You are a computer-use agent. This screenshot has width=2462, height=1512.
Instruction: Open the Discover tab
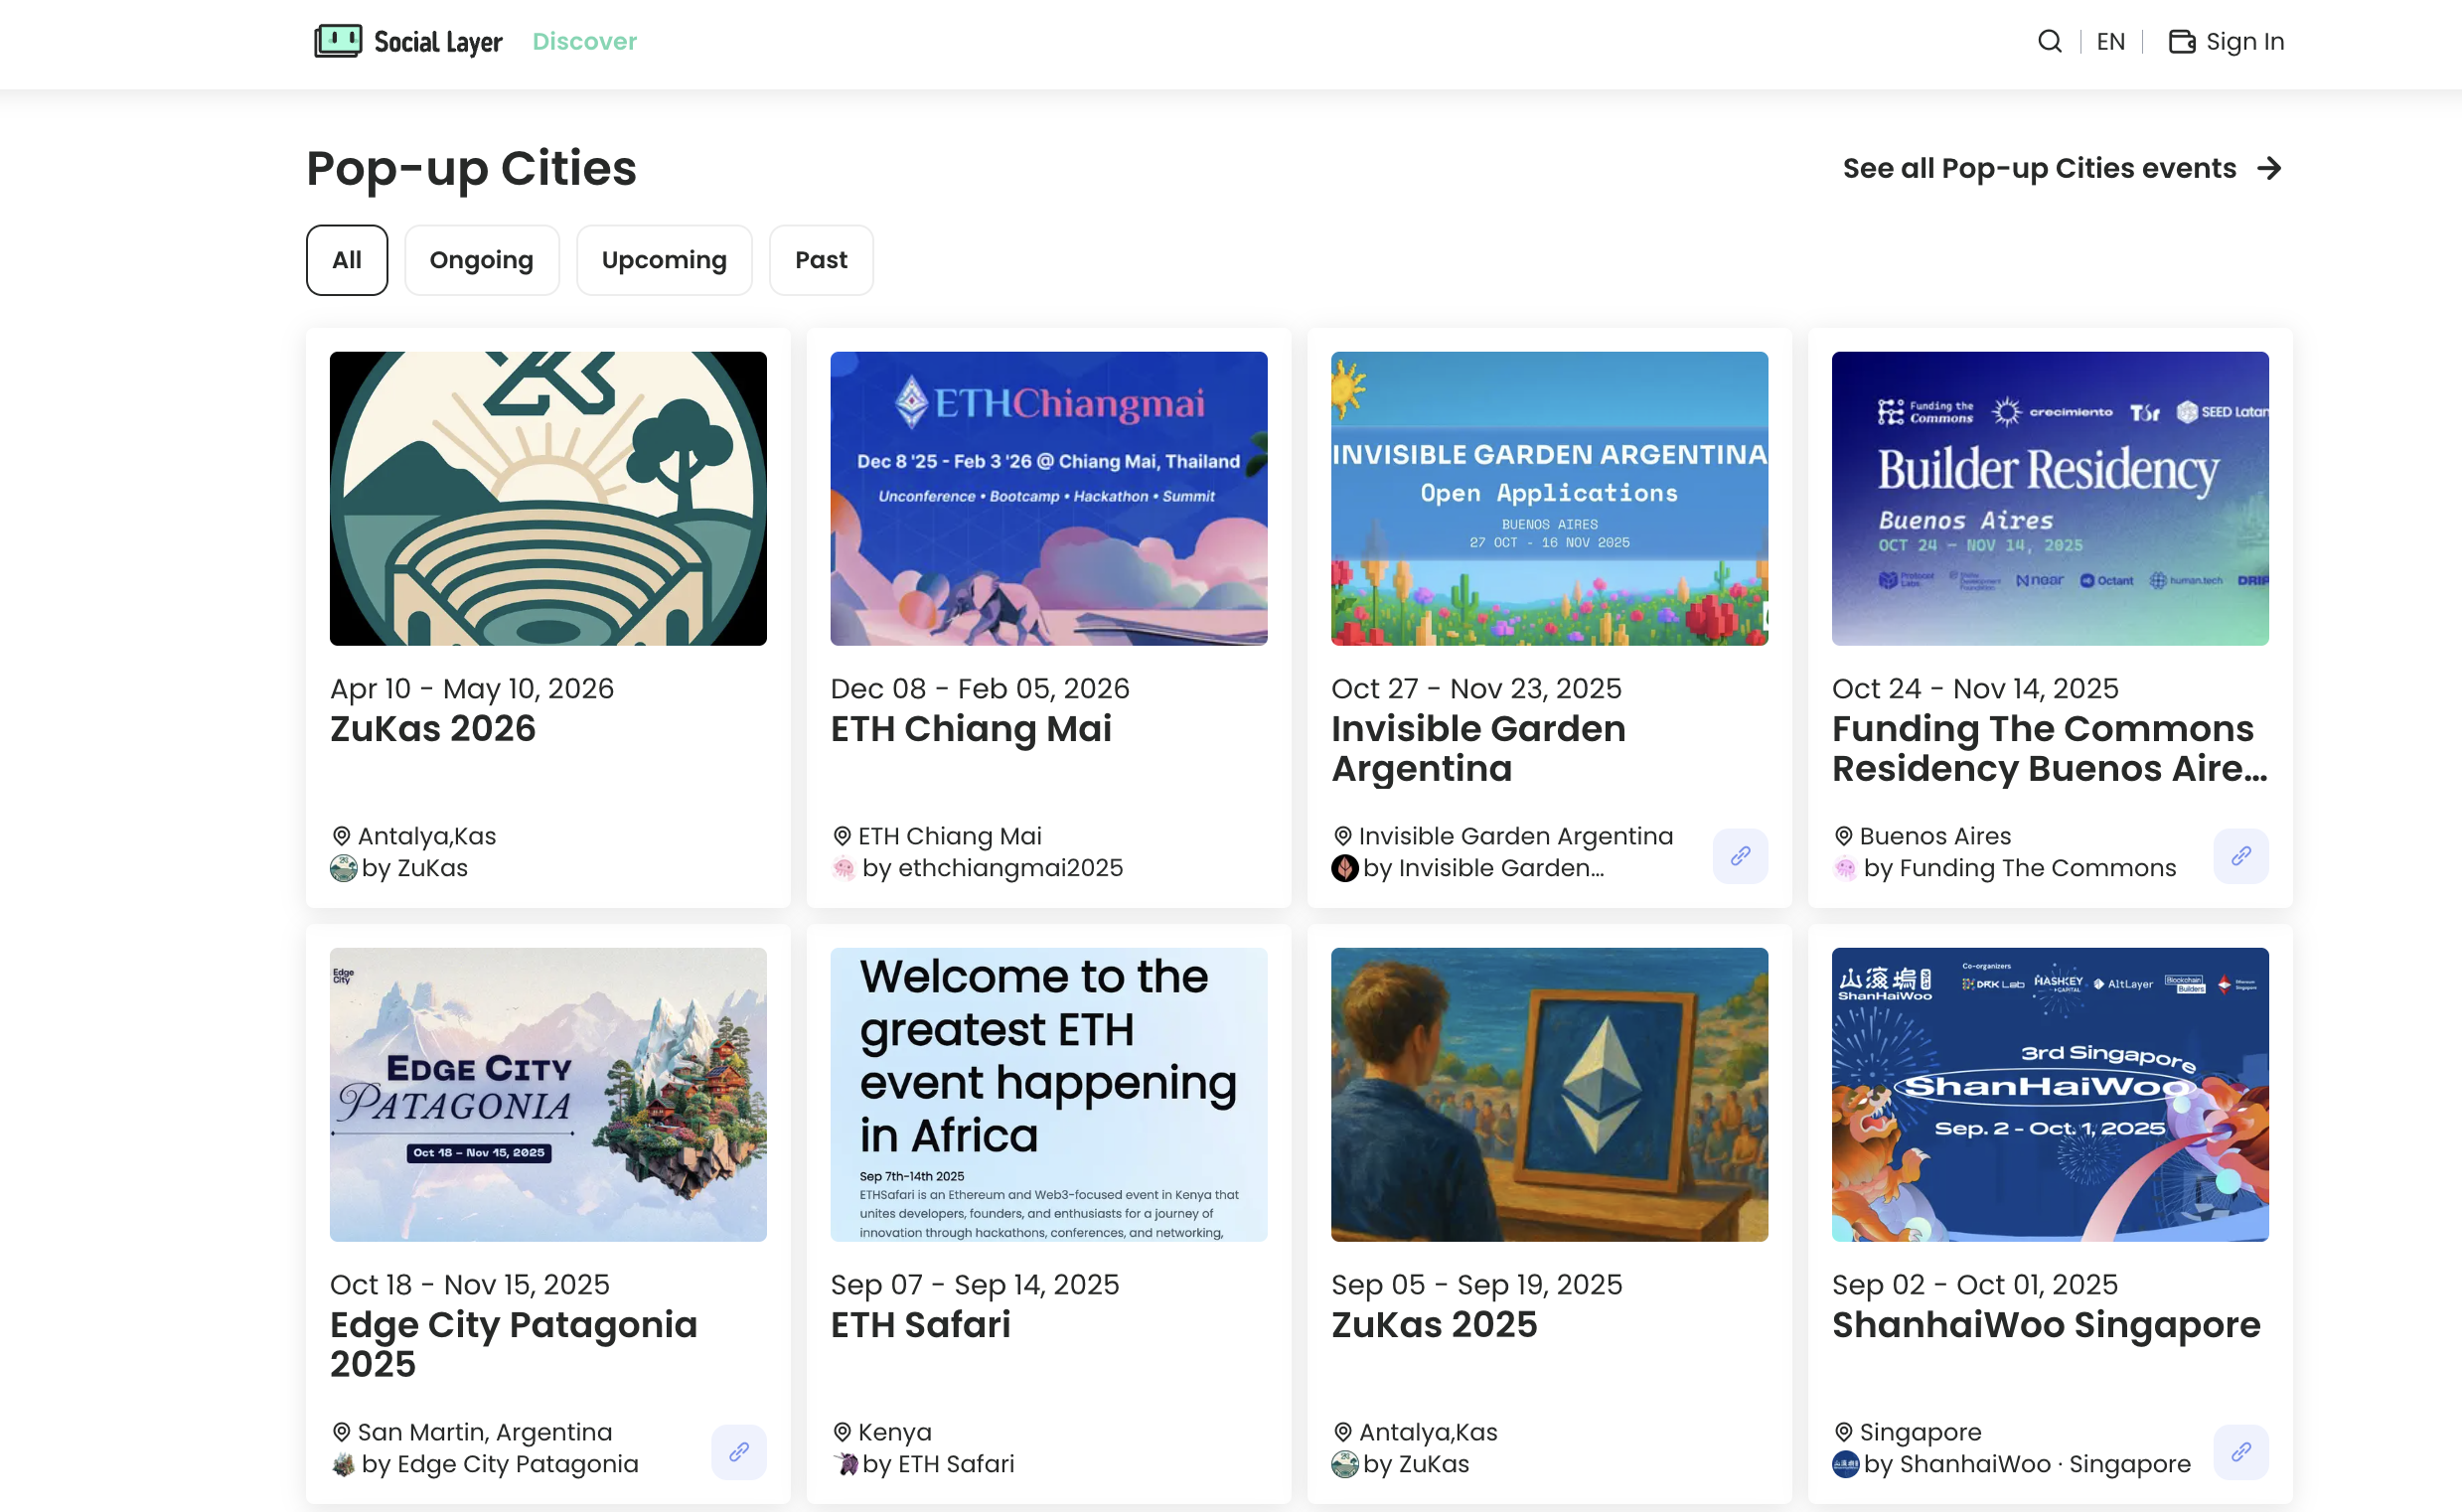tap(584, 41)
